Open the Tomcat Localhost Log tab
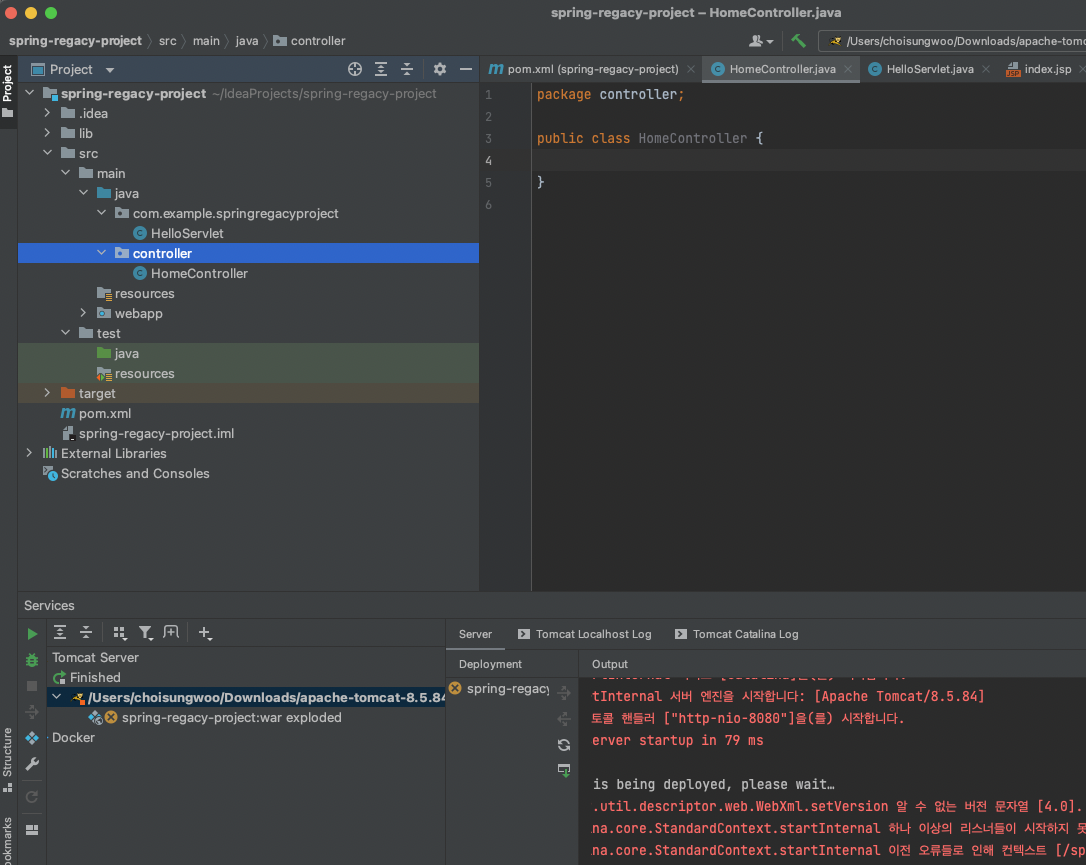 (x=585, y=634)
